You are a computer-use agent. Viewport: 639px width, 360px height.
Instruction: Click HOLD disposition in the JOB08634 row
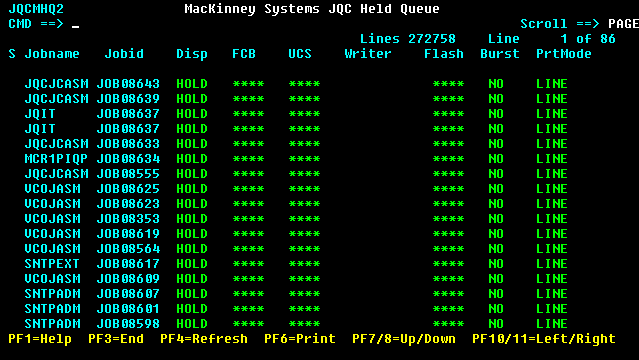(192, 159)
